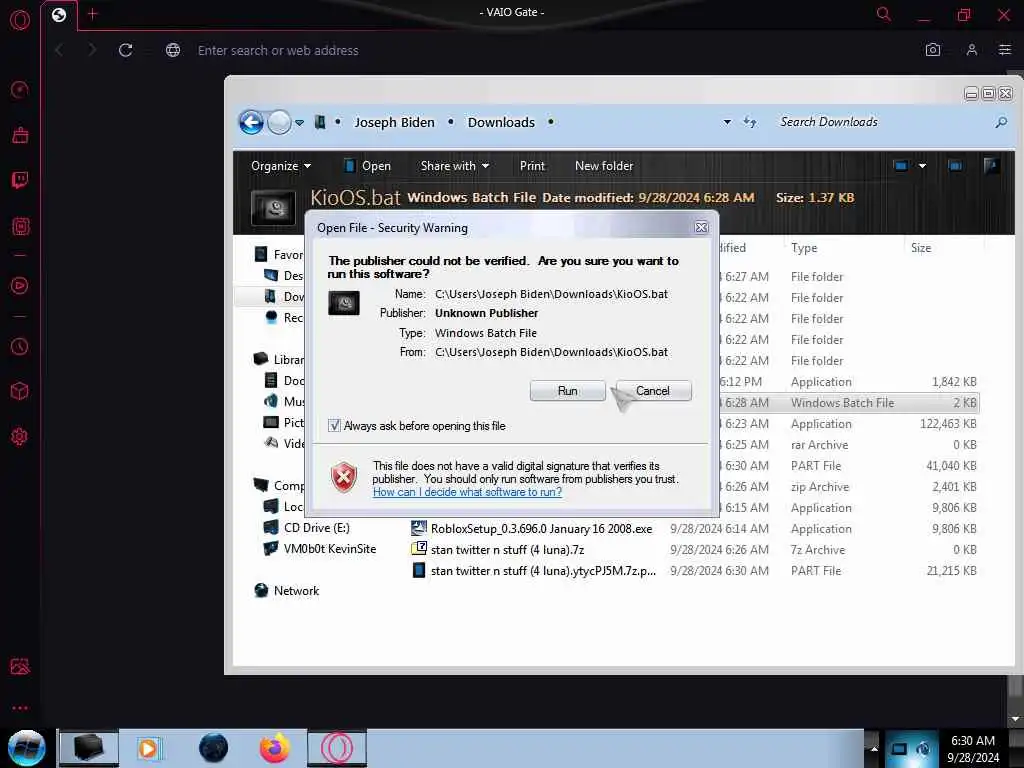Viewport: 1024px width, 768px height.
Task: Open the recent locations dropdown arrow
Action: coord(299,123)
